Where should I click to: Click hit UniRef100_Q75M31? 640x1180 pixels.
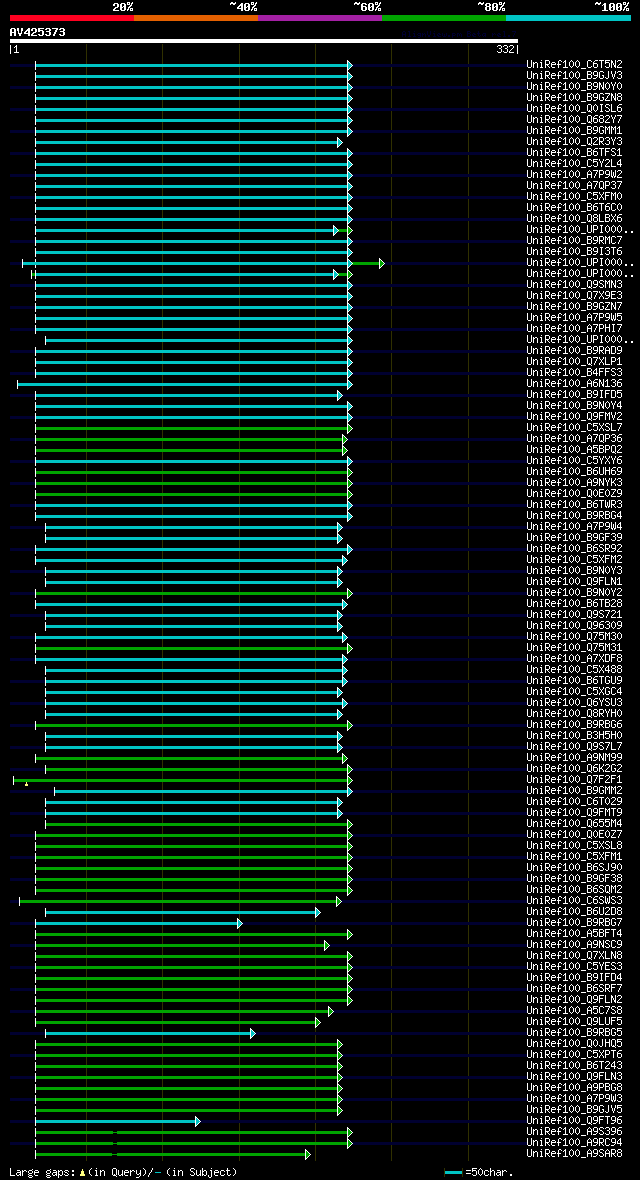[x=574, y=648]
